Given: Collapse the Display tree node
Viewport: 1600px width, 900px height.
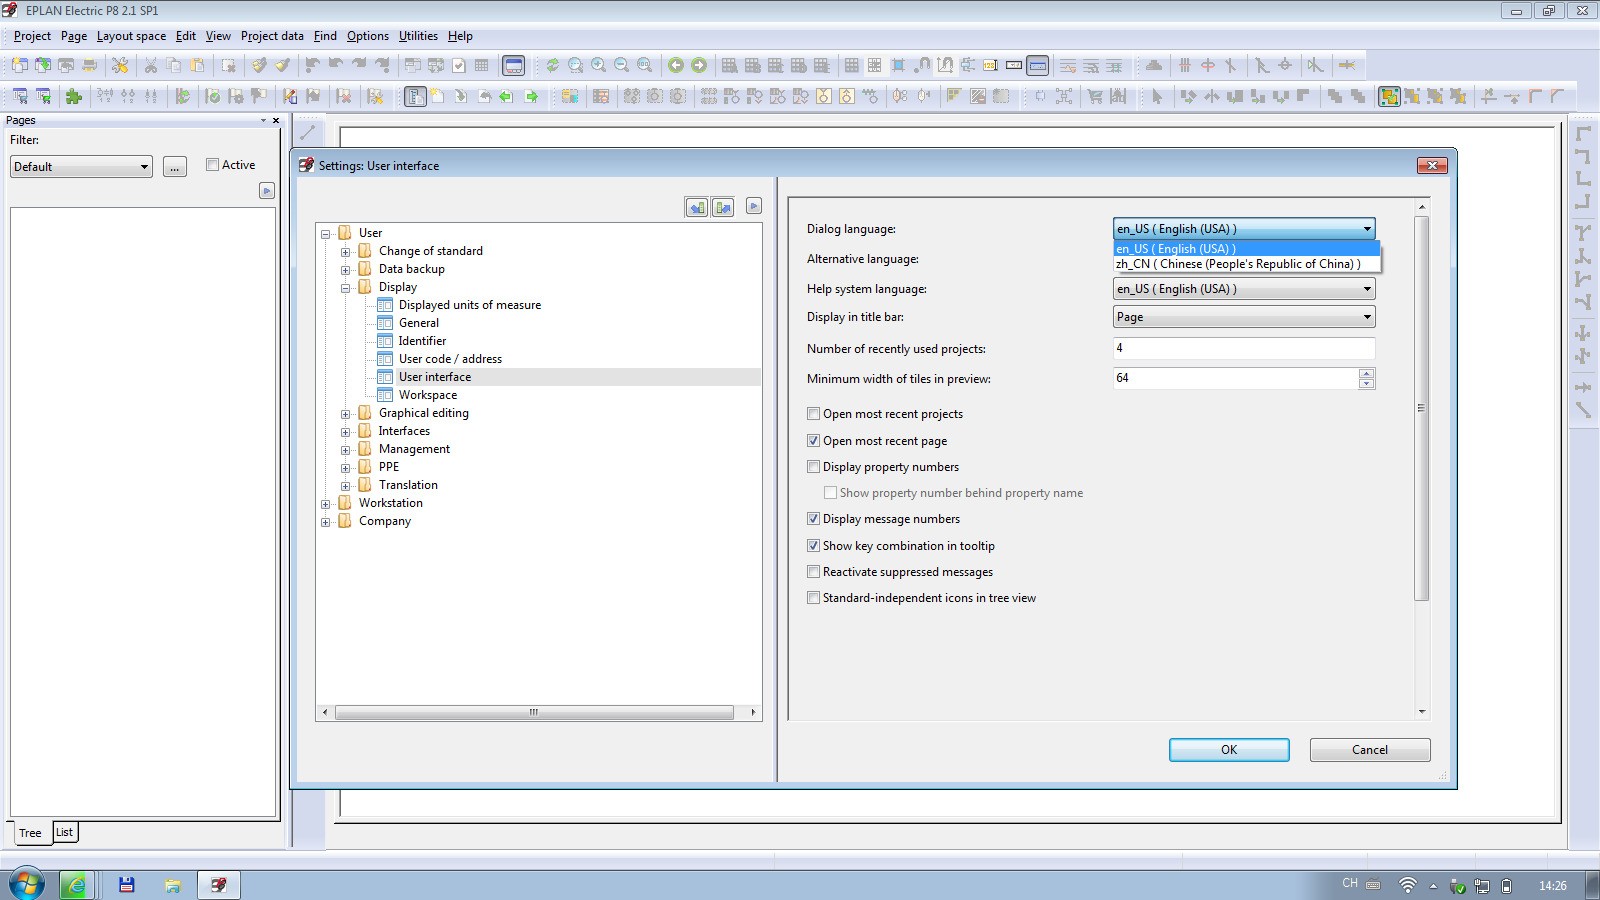Looking at the screenshot, I should coord(346,287).
